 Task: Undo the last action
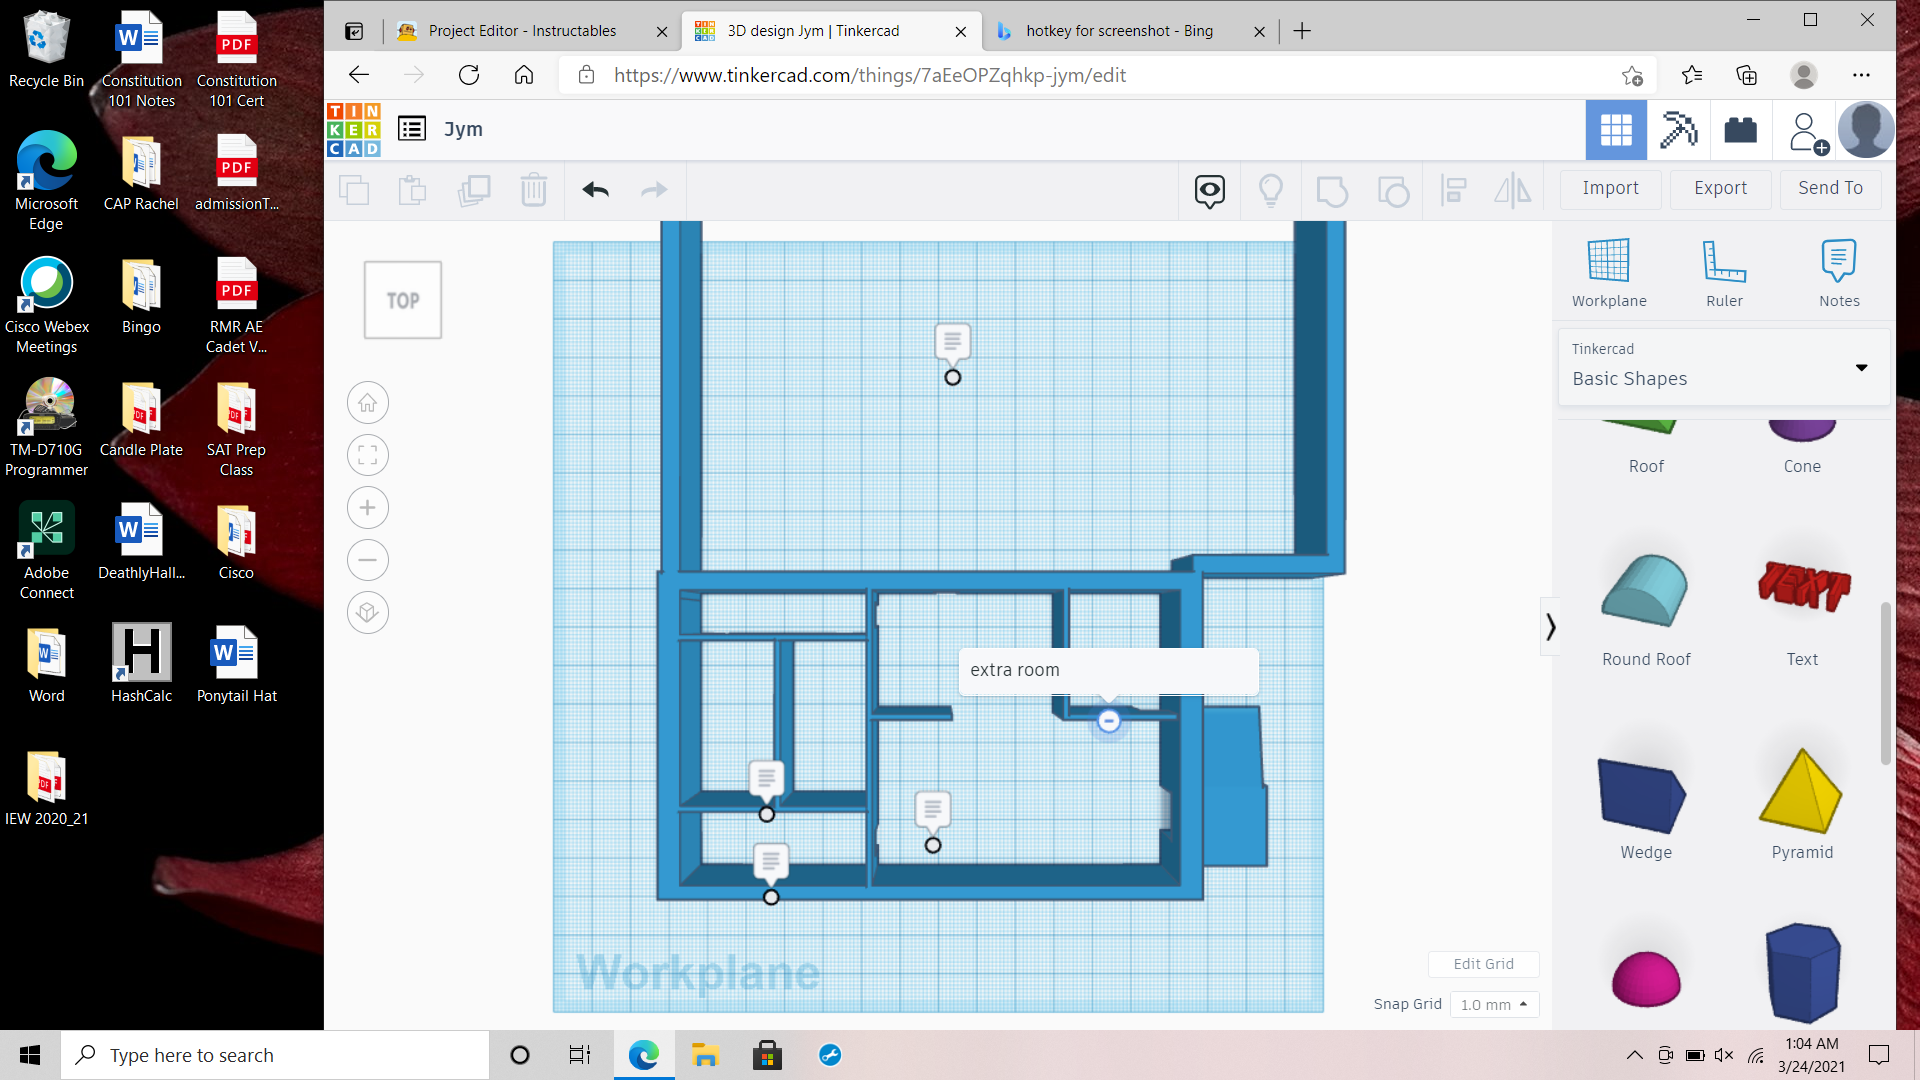pos(596,190)
